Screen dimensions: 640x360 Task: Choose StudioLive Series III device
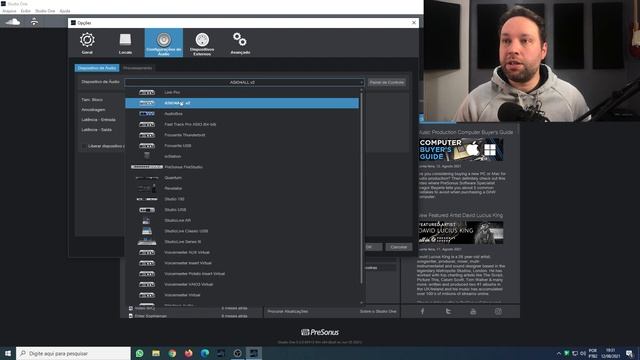pyautogui.click(x=242, y=242)
